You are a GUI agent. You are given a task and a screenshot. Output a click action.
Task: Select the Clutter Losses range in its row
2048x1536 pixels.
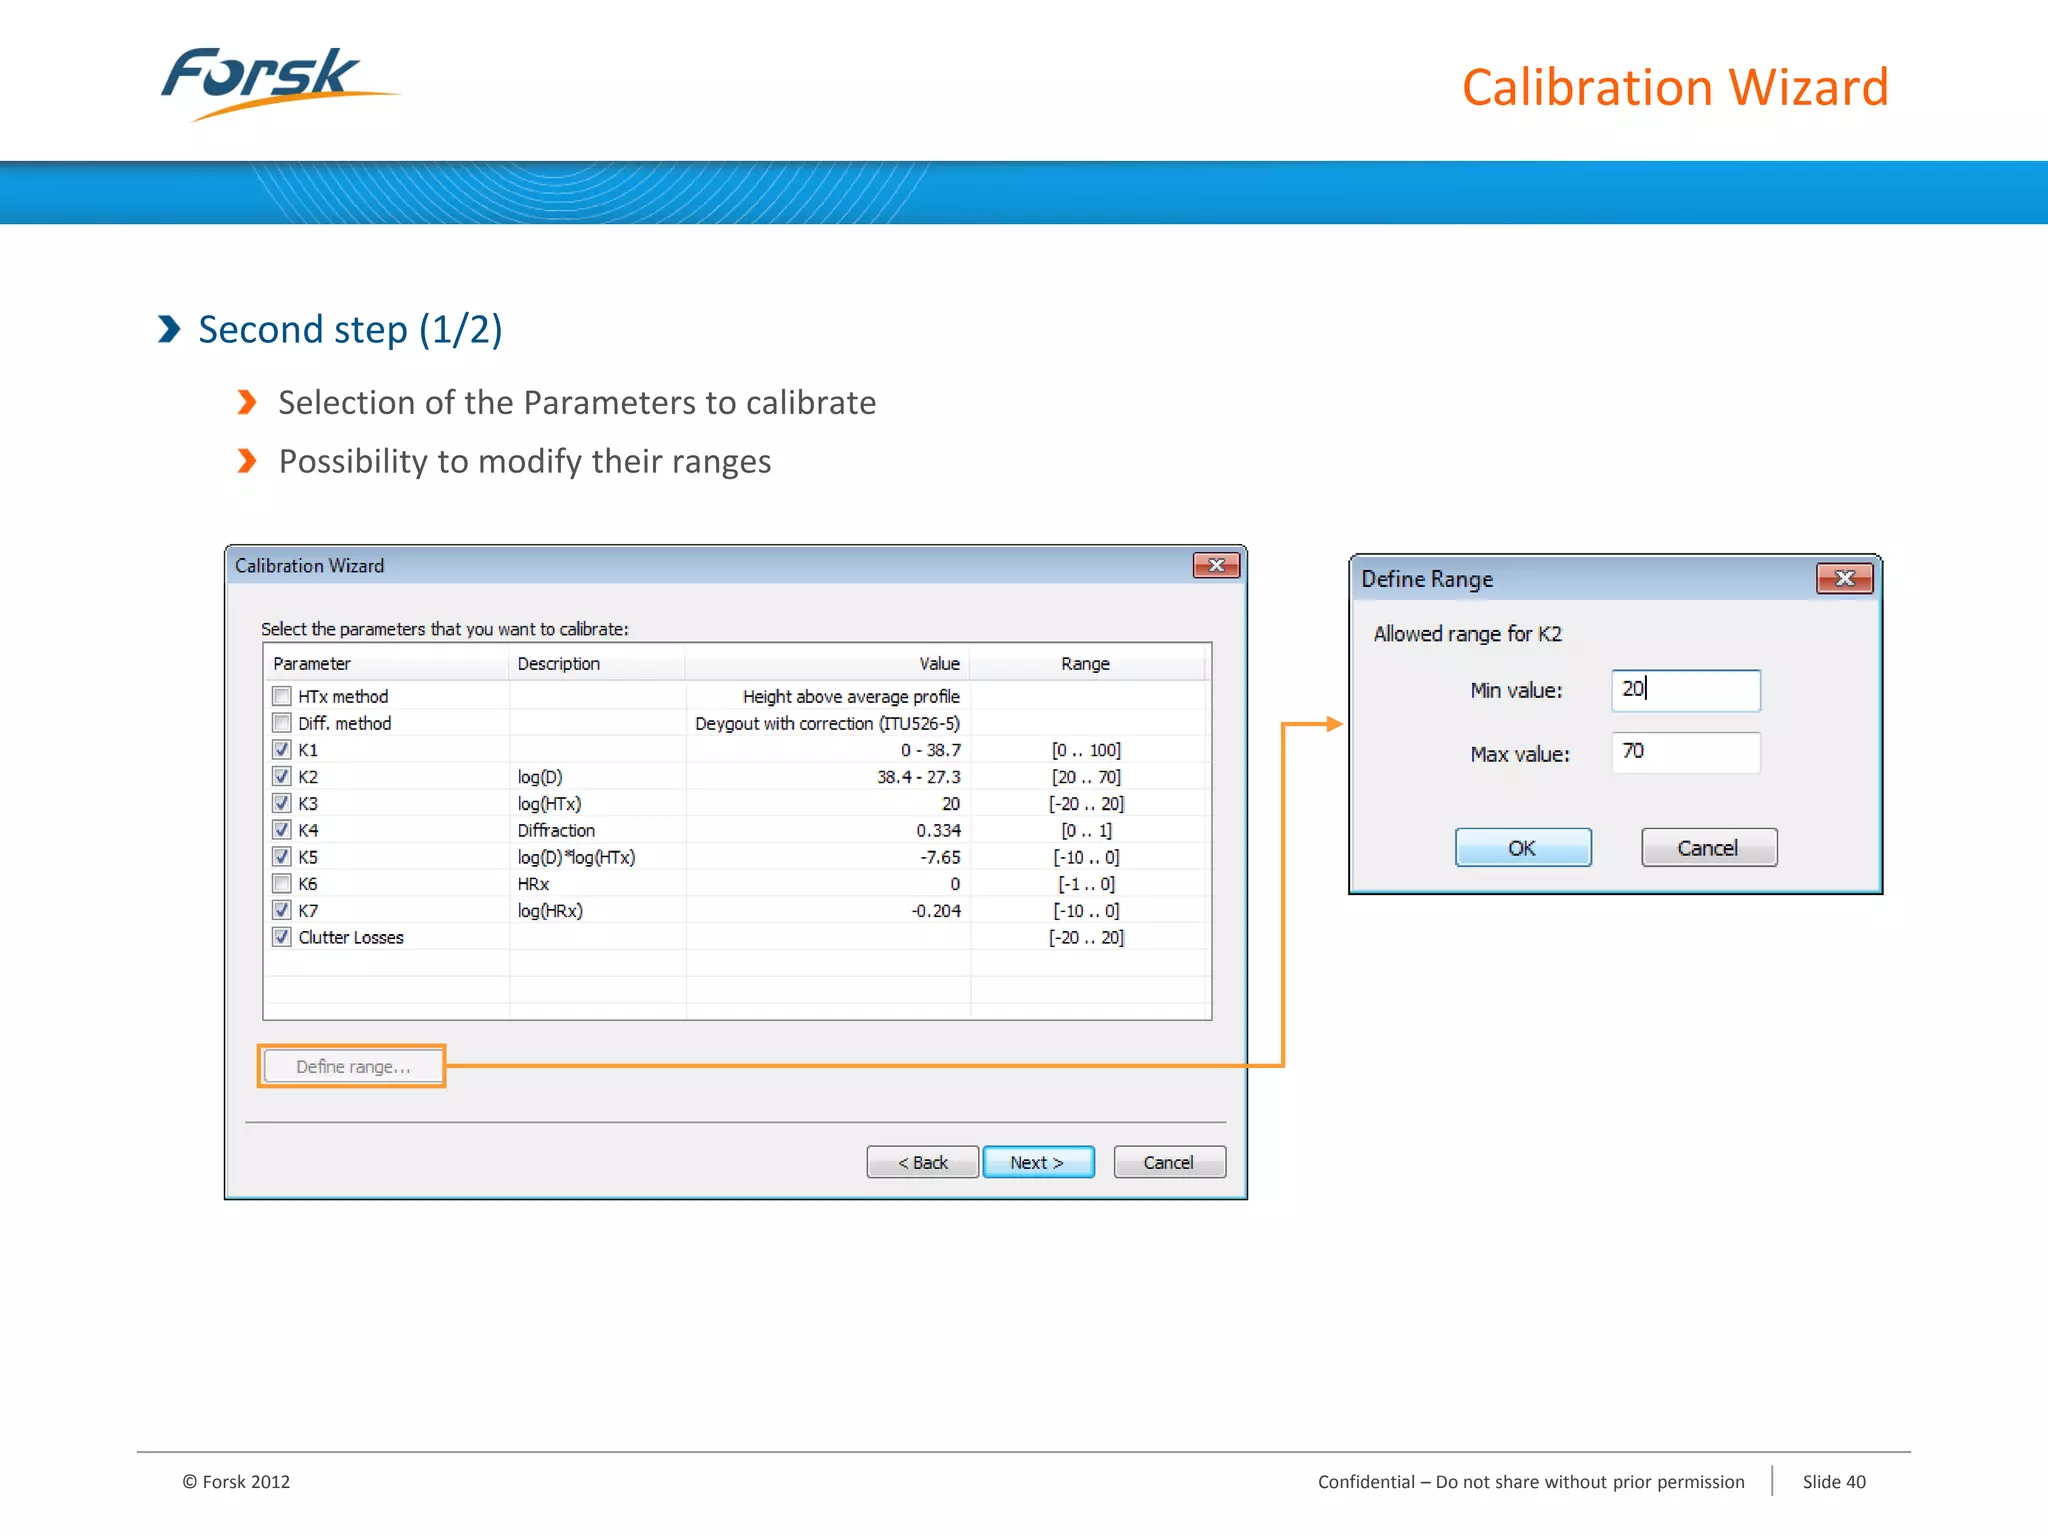(x=1086, y=938)
